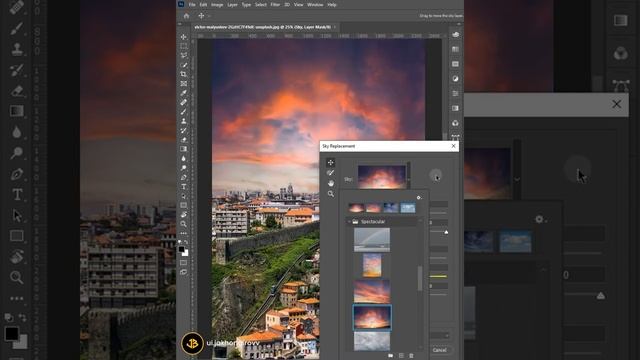Pick the light blue recent sky thumbnail
Image resolution: width=640 pixels, height=360 pixels.
pyautogui.click(x=408, y=208)
